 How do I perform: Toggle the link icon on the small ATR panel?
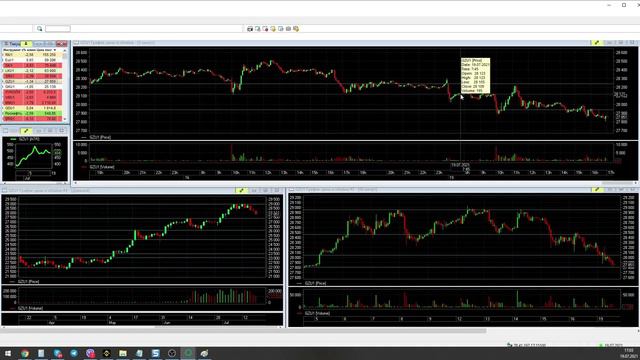[26, 131]
